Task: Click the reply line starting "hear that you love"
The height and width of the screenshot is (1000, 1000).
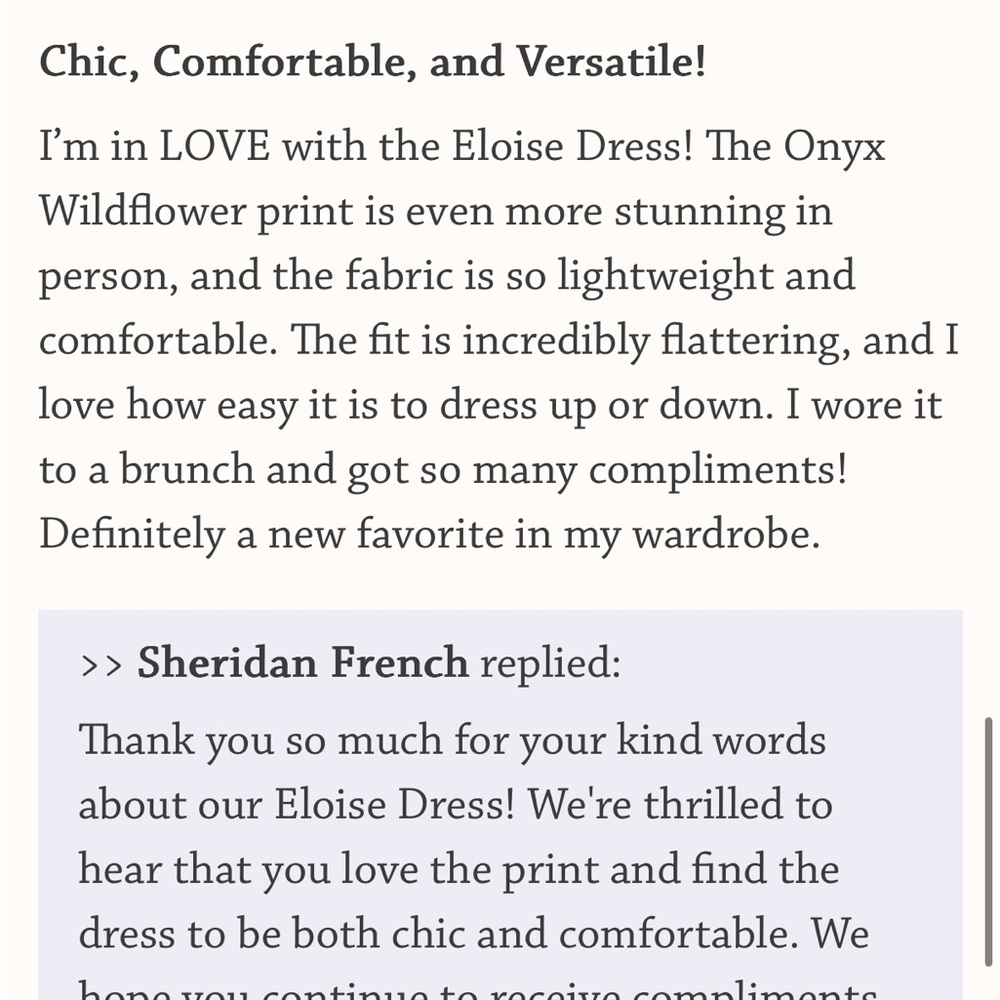Action: tap(459, 870)
